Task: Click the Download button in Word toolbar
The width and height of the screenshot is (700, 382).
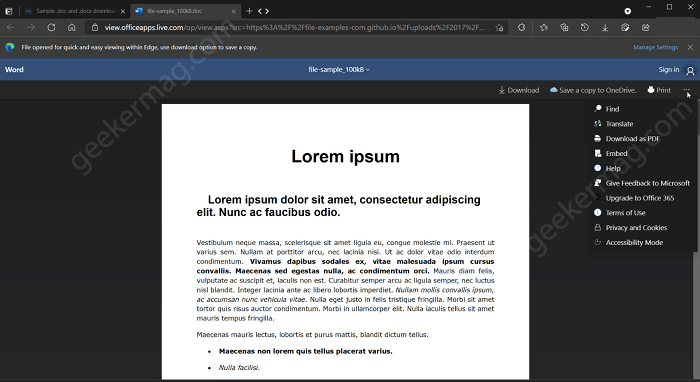Action: [519, 90]
